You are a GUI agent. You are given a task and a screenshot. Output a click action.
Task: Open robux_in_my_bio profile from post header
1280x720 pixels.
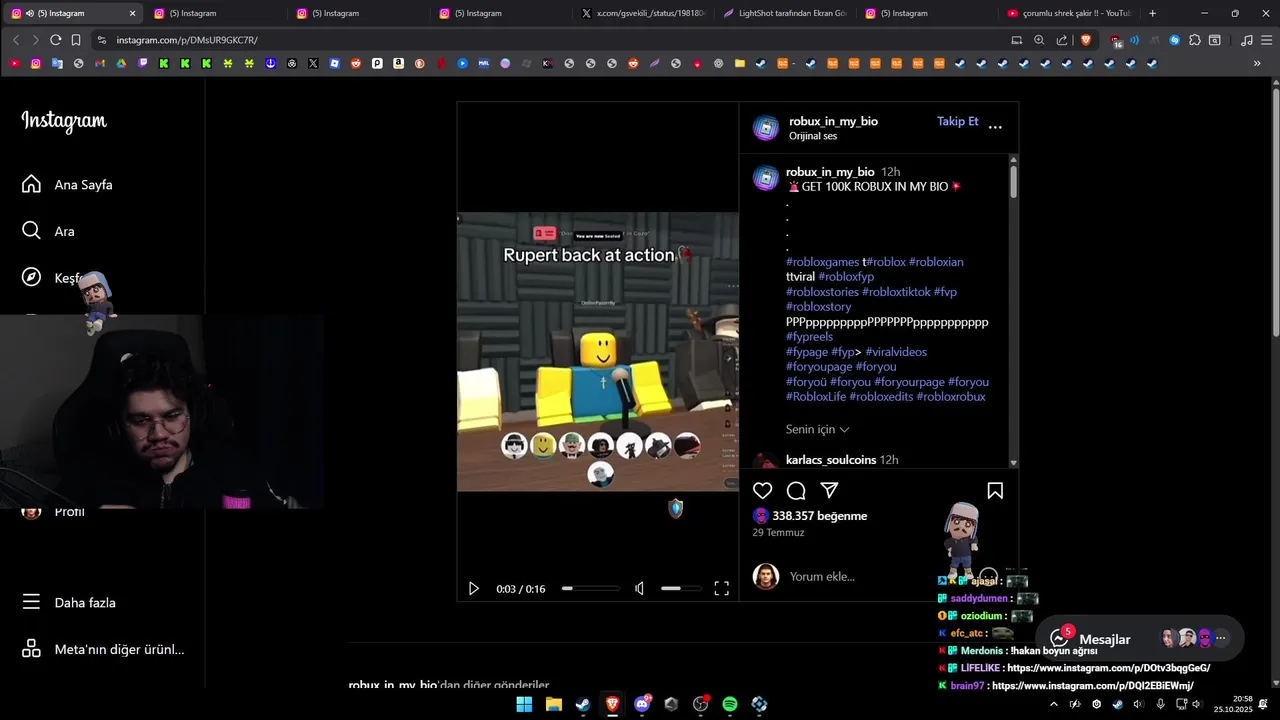tap(833, 121)
